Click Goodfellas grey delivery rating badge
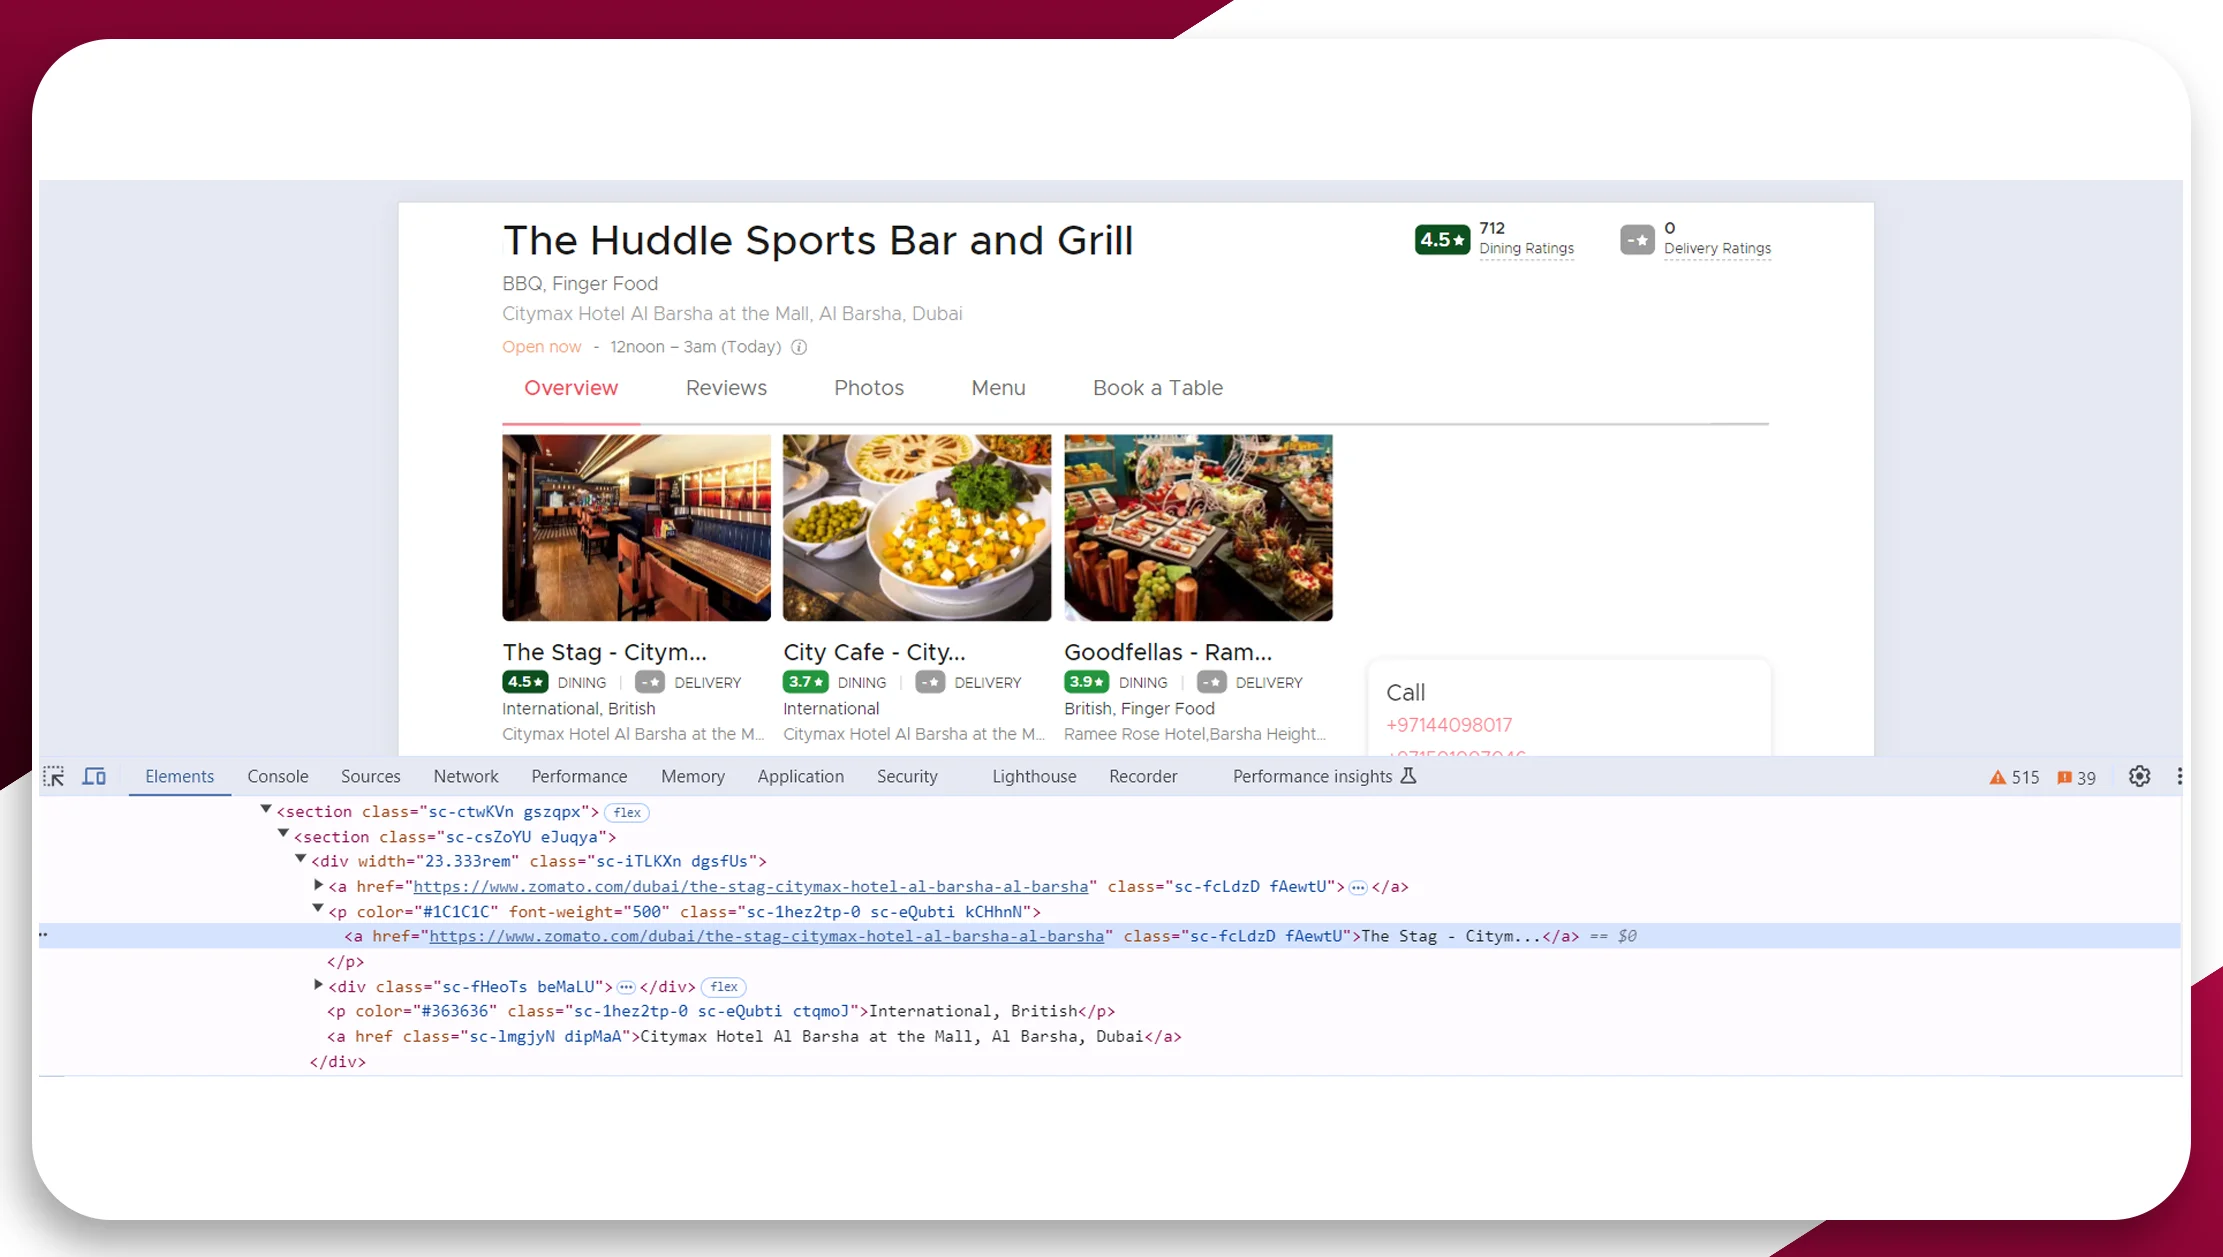The height and width of the screenshot is (1257, 2223). pyautogui.click(x=1212, y=682)
